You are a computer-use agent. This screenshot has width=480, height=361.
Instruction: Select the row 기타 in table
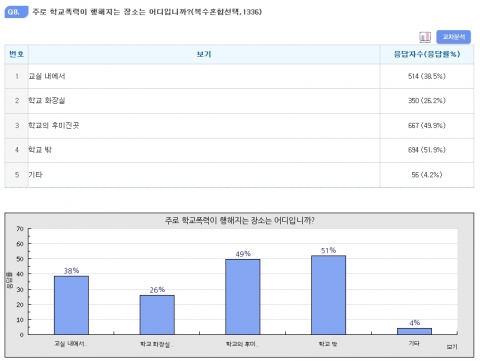[x=239, y=175]
